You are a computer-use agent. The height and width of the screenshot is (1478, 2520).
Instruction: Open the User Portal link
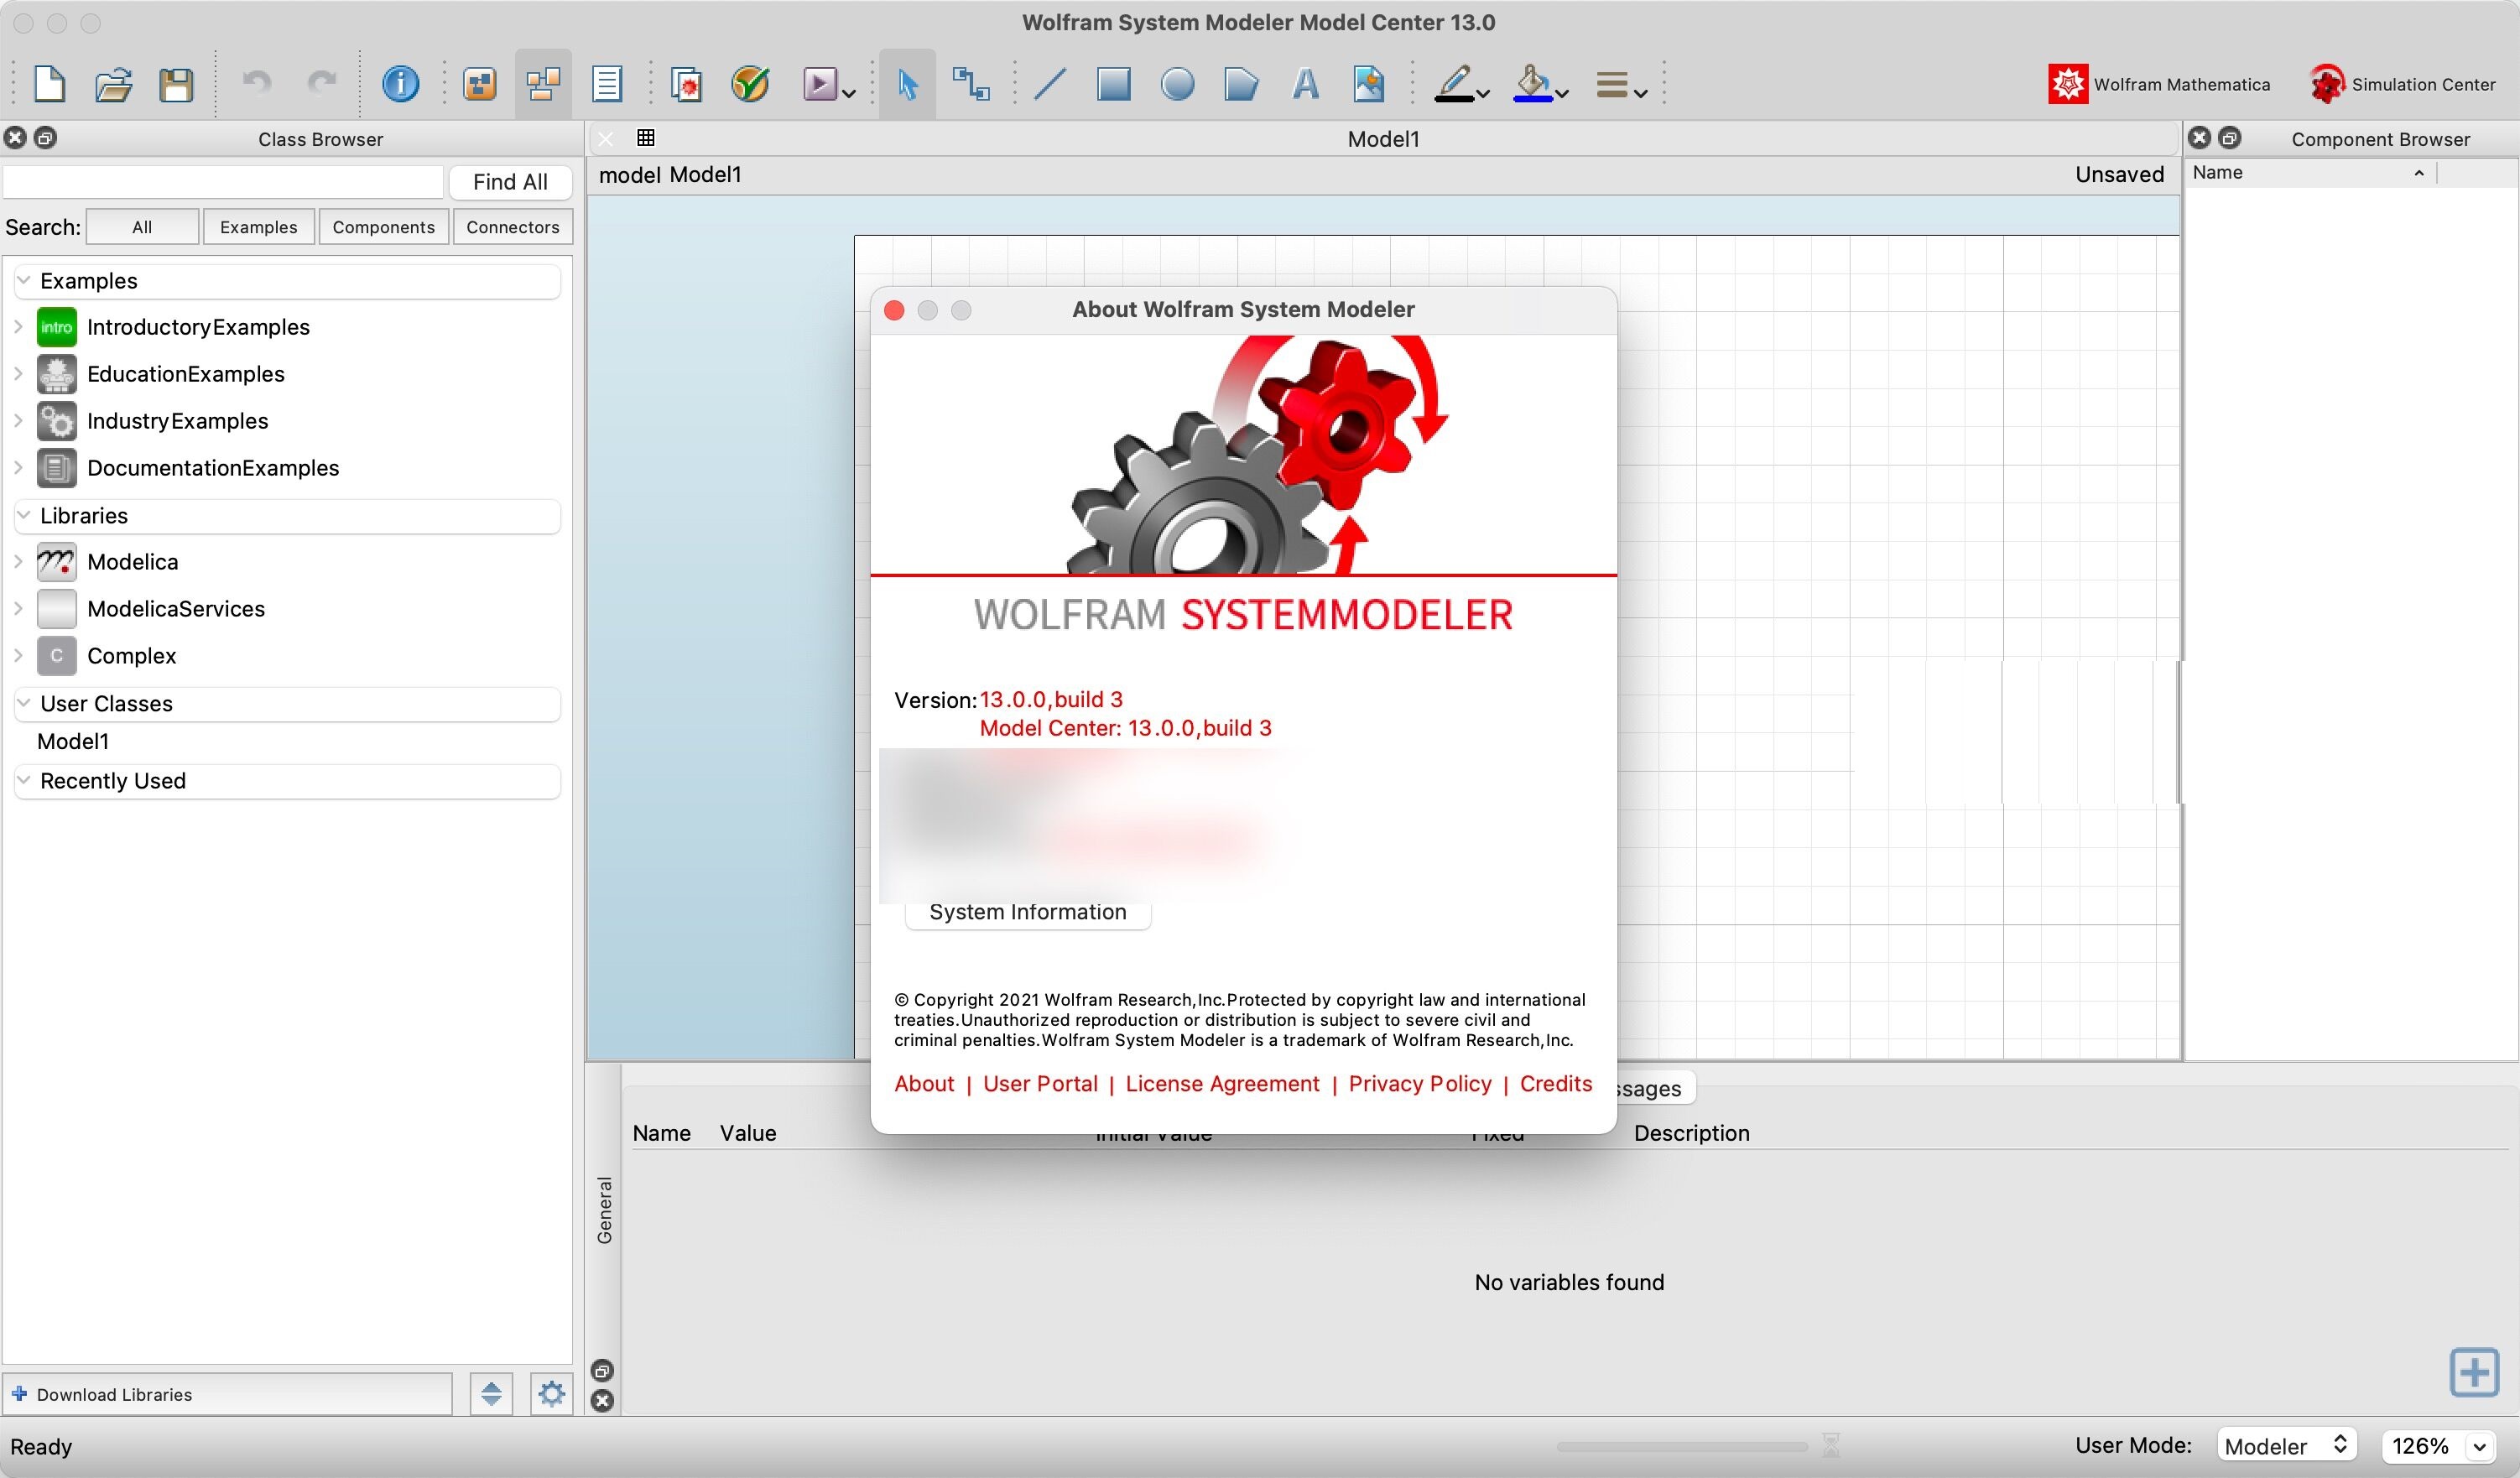[x=1039, y=1082]
